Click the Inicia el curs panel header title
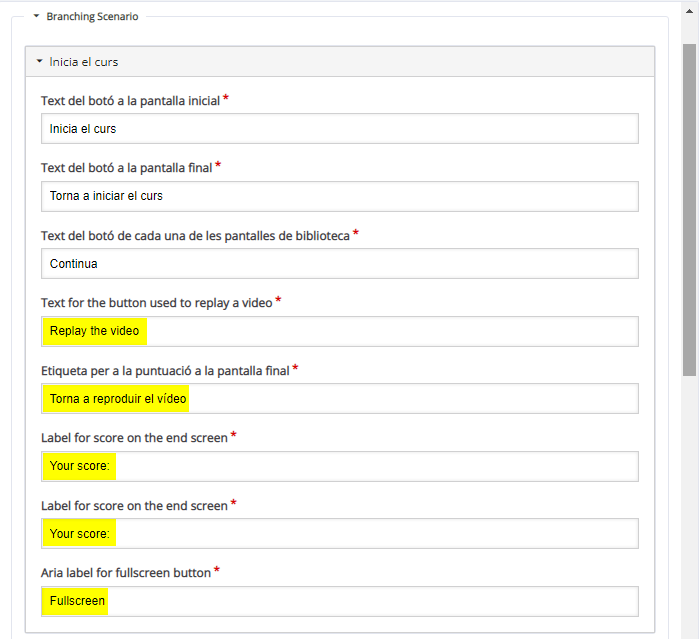This screenshot has width=699, height=639. click(x=83, y=62)
